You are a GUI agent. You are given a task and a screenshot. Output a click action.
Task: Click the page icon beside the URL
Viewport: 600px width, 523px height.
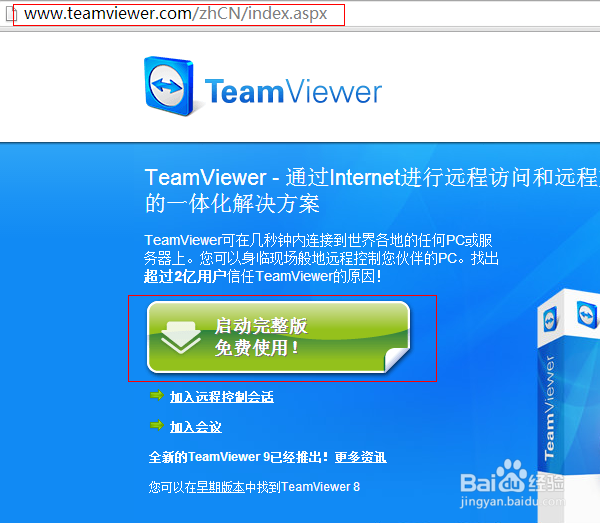(x=11, y=14)
